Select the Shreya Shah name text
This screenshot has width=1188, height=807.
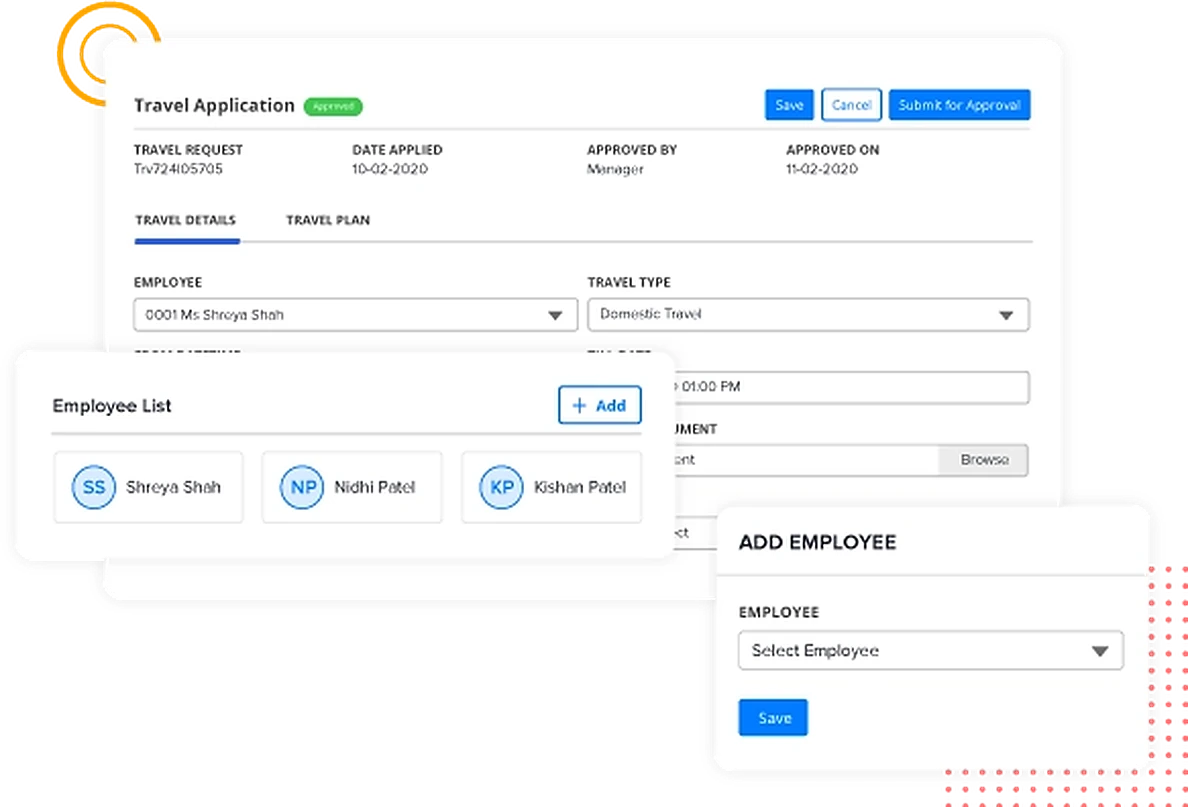pyautogui.click(x=174, y=487)
